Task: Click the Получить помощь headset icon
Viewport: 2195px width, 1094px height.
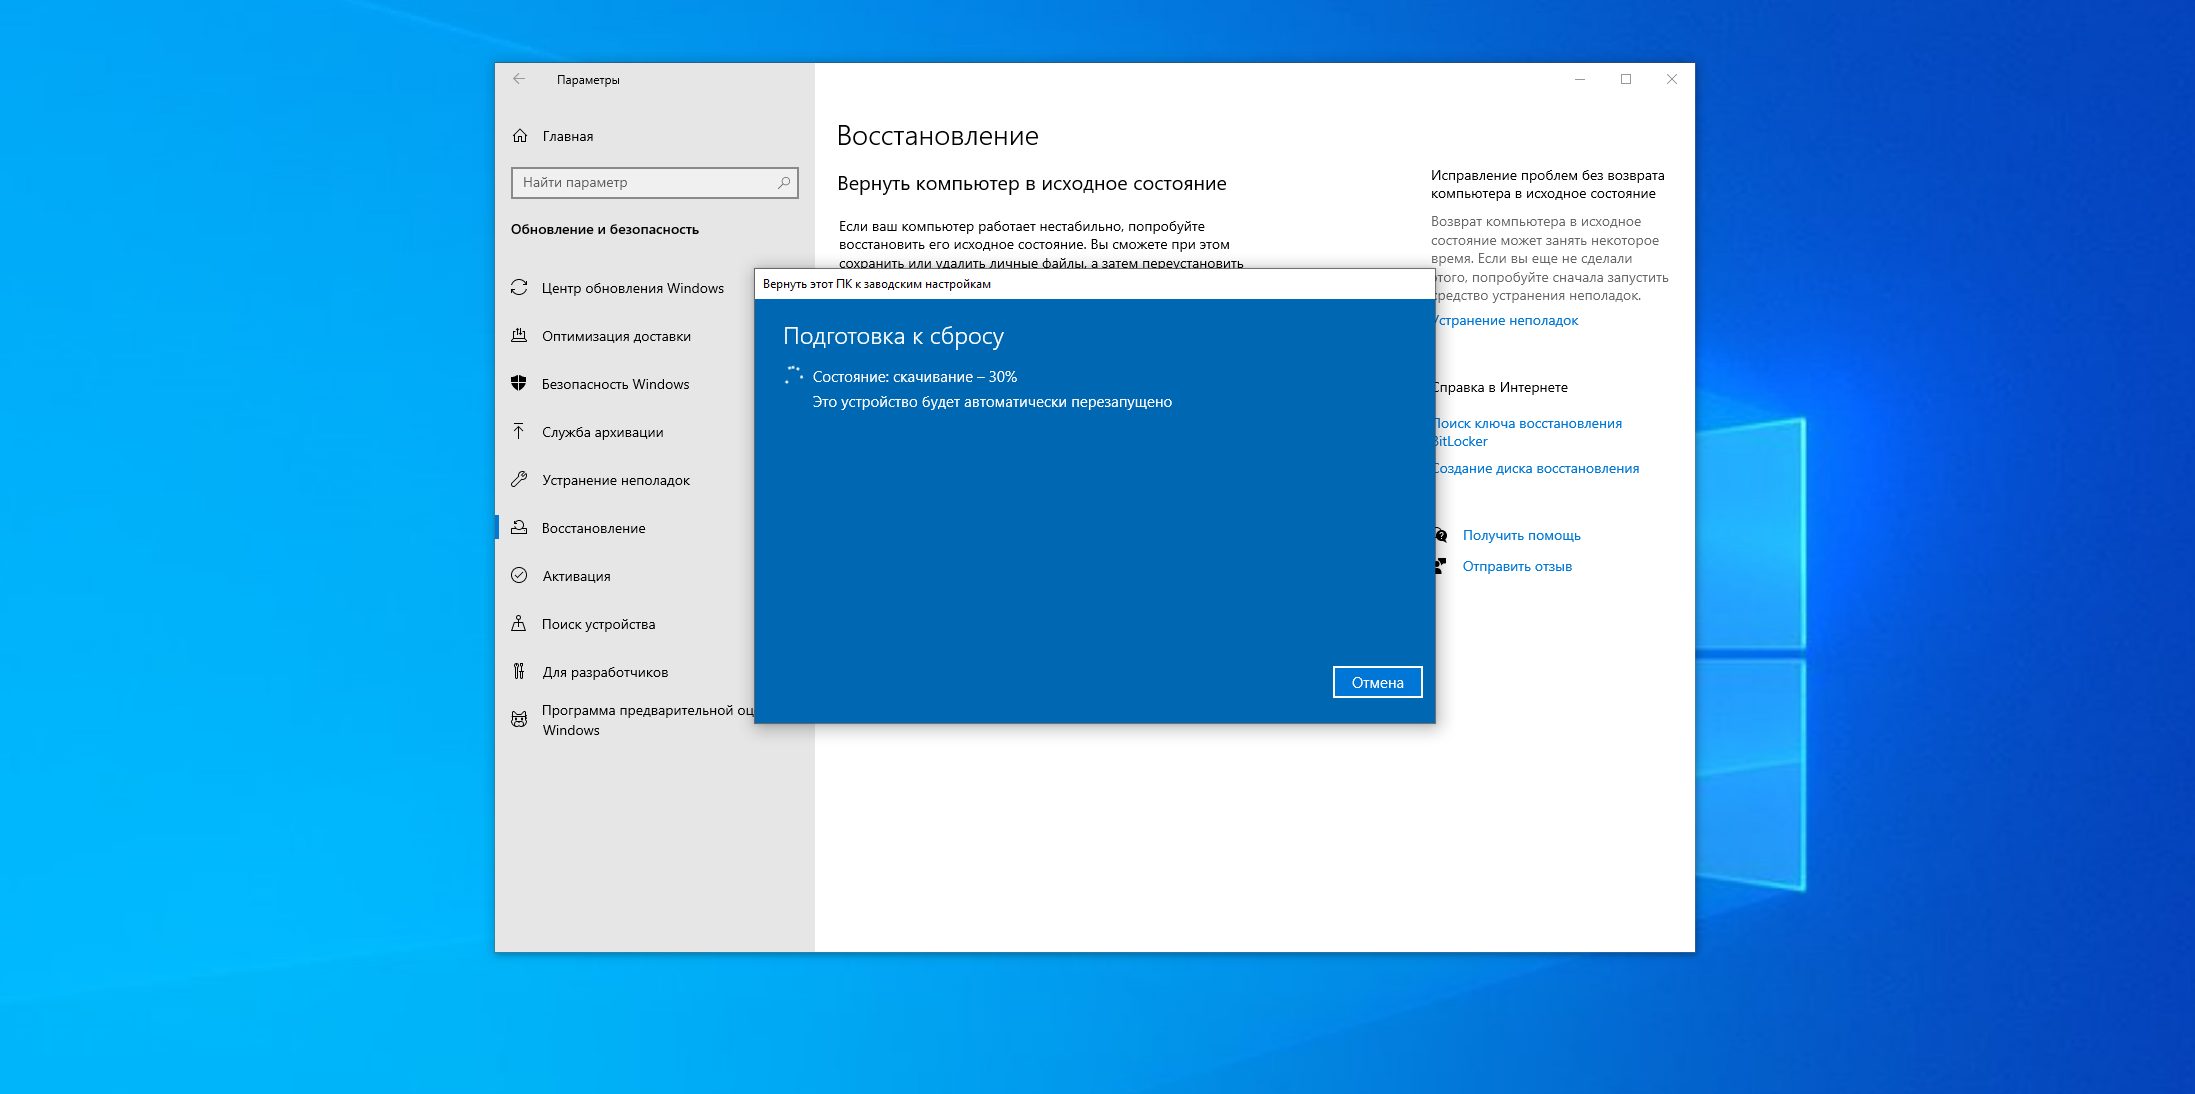Action: tap(1440, 536)
